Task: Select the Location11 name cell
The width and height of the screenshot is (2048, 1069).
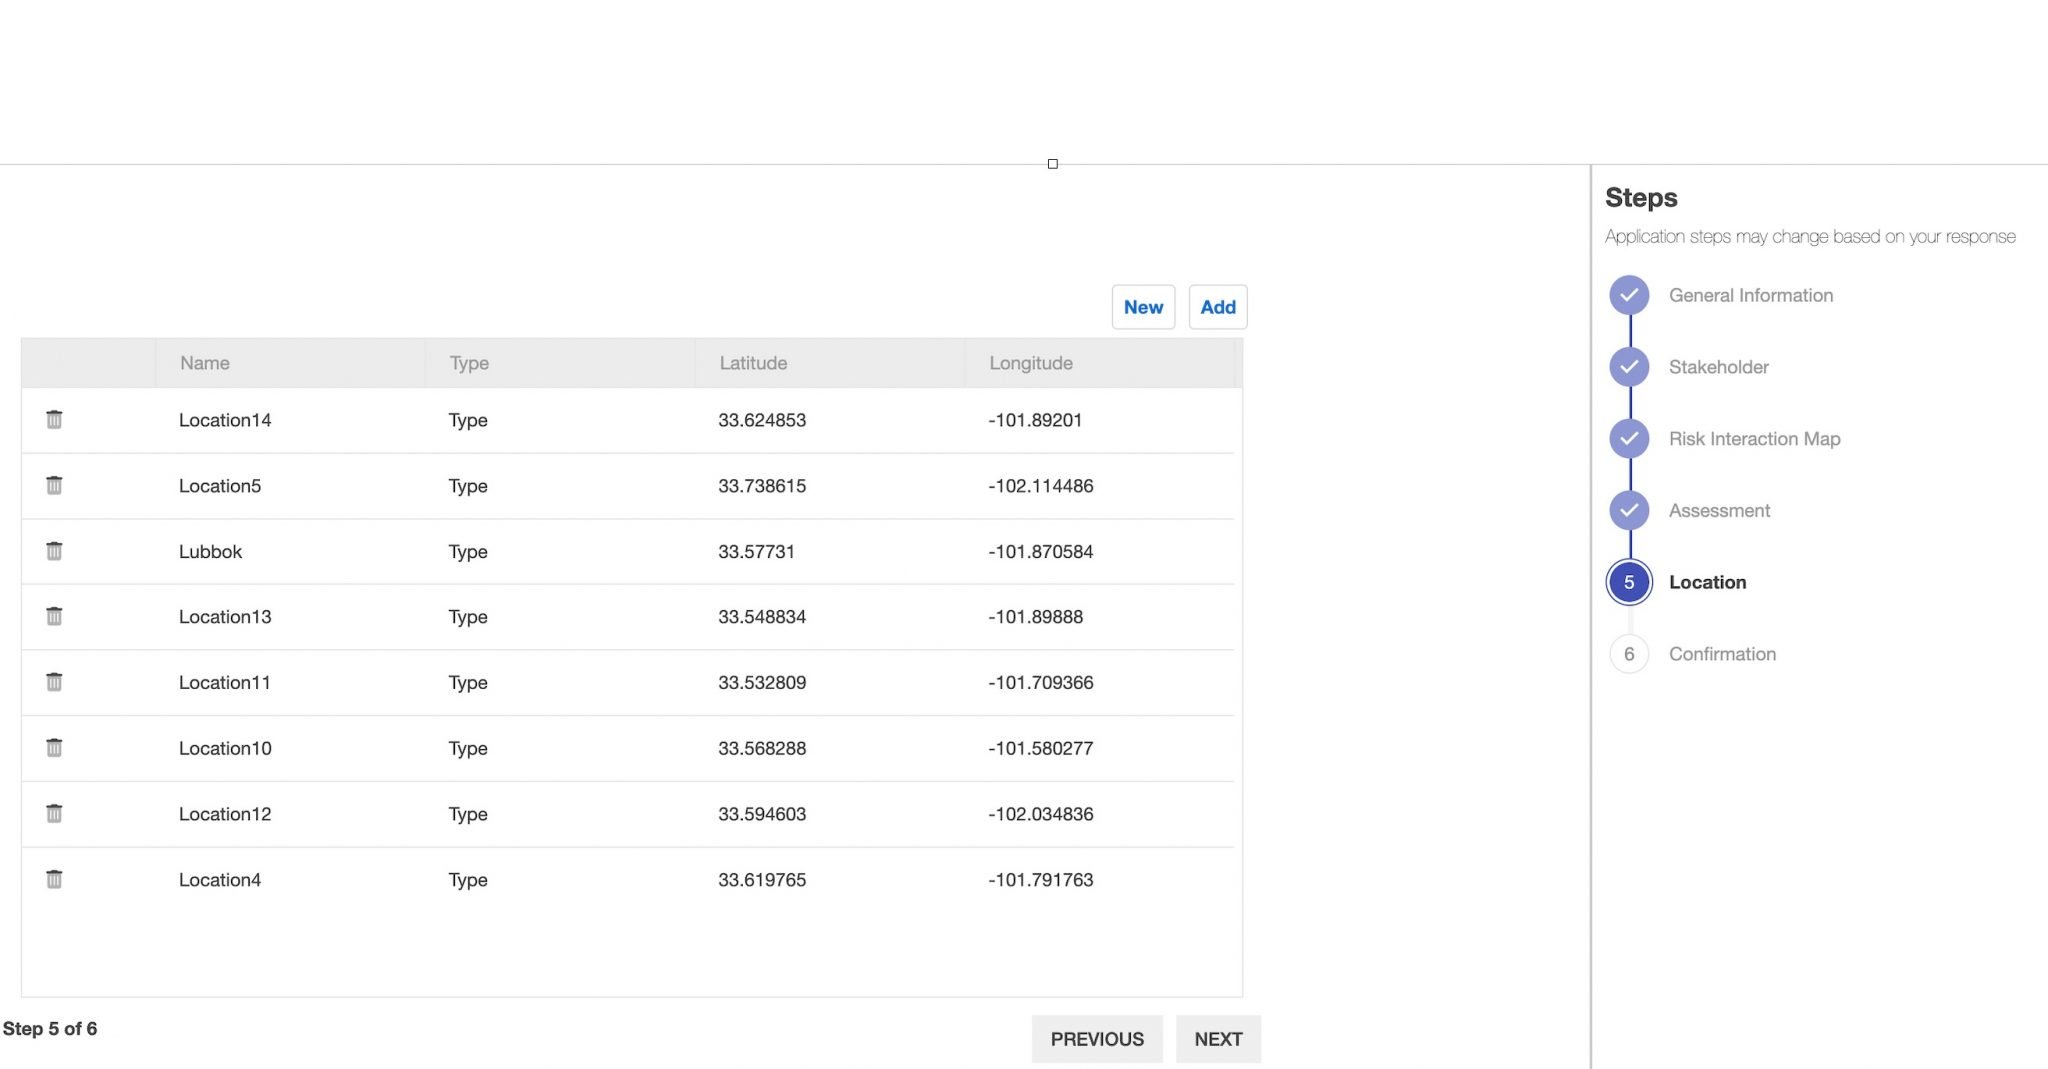Action: click(x=225, y=682)
